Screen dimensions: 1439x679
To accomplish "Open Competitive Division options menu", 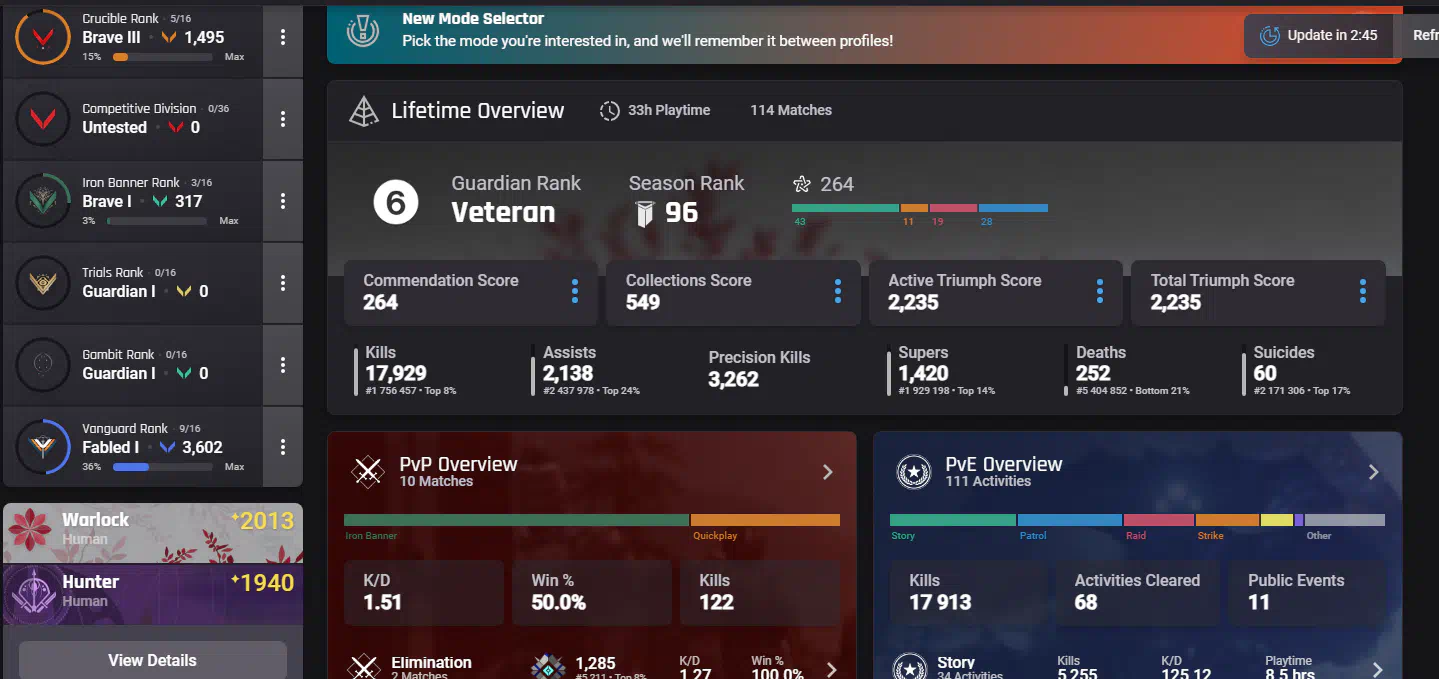I will coord(283,119).
